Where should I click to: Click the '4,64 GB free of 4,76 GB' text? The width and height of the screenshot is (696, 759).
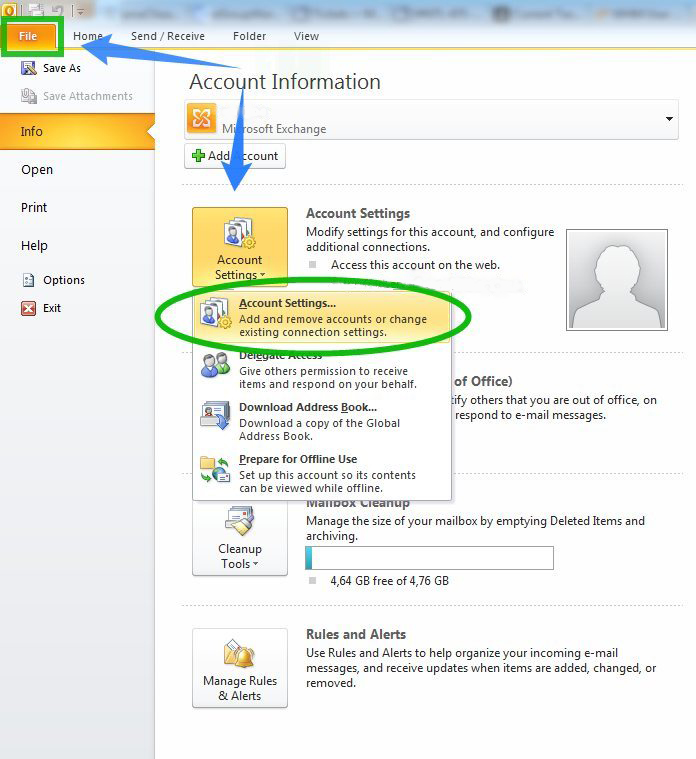(389, 580)
